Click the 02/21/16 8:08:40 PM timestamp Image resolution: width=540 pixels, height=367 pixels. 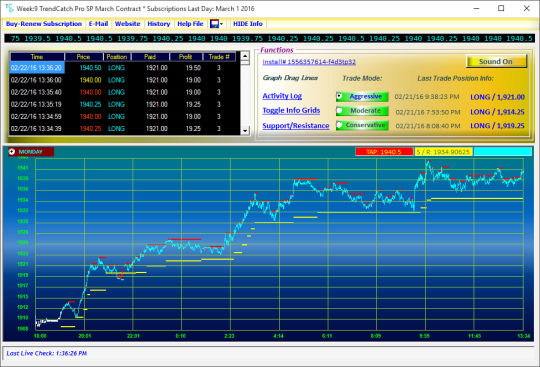[428, 126]
